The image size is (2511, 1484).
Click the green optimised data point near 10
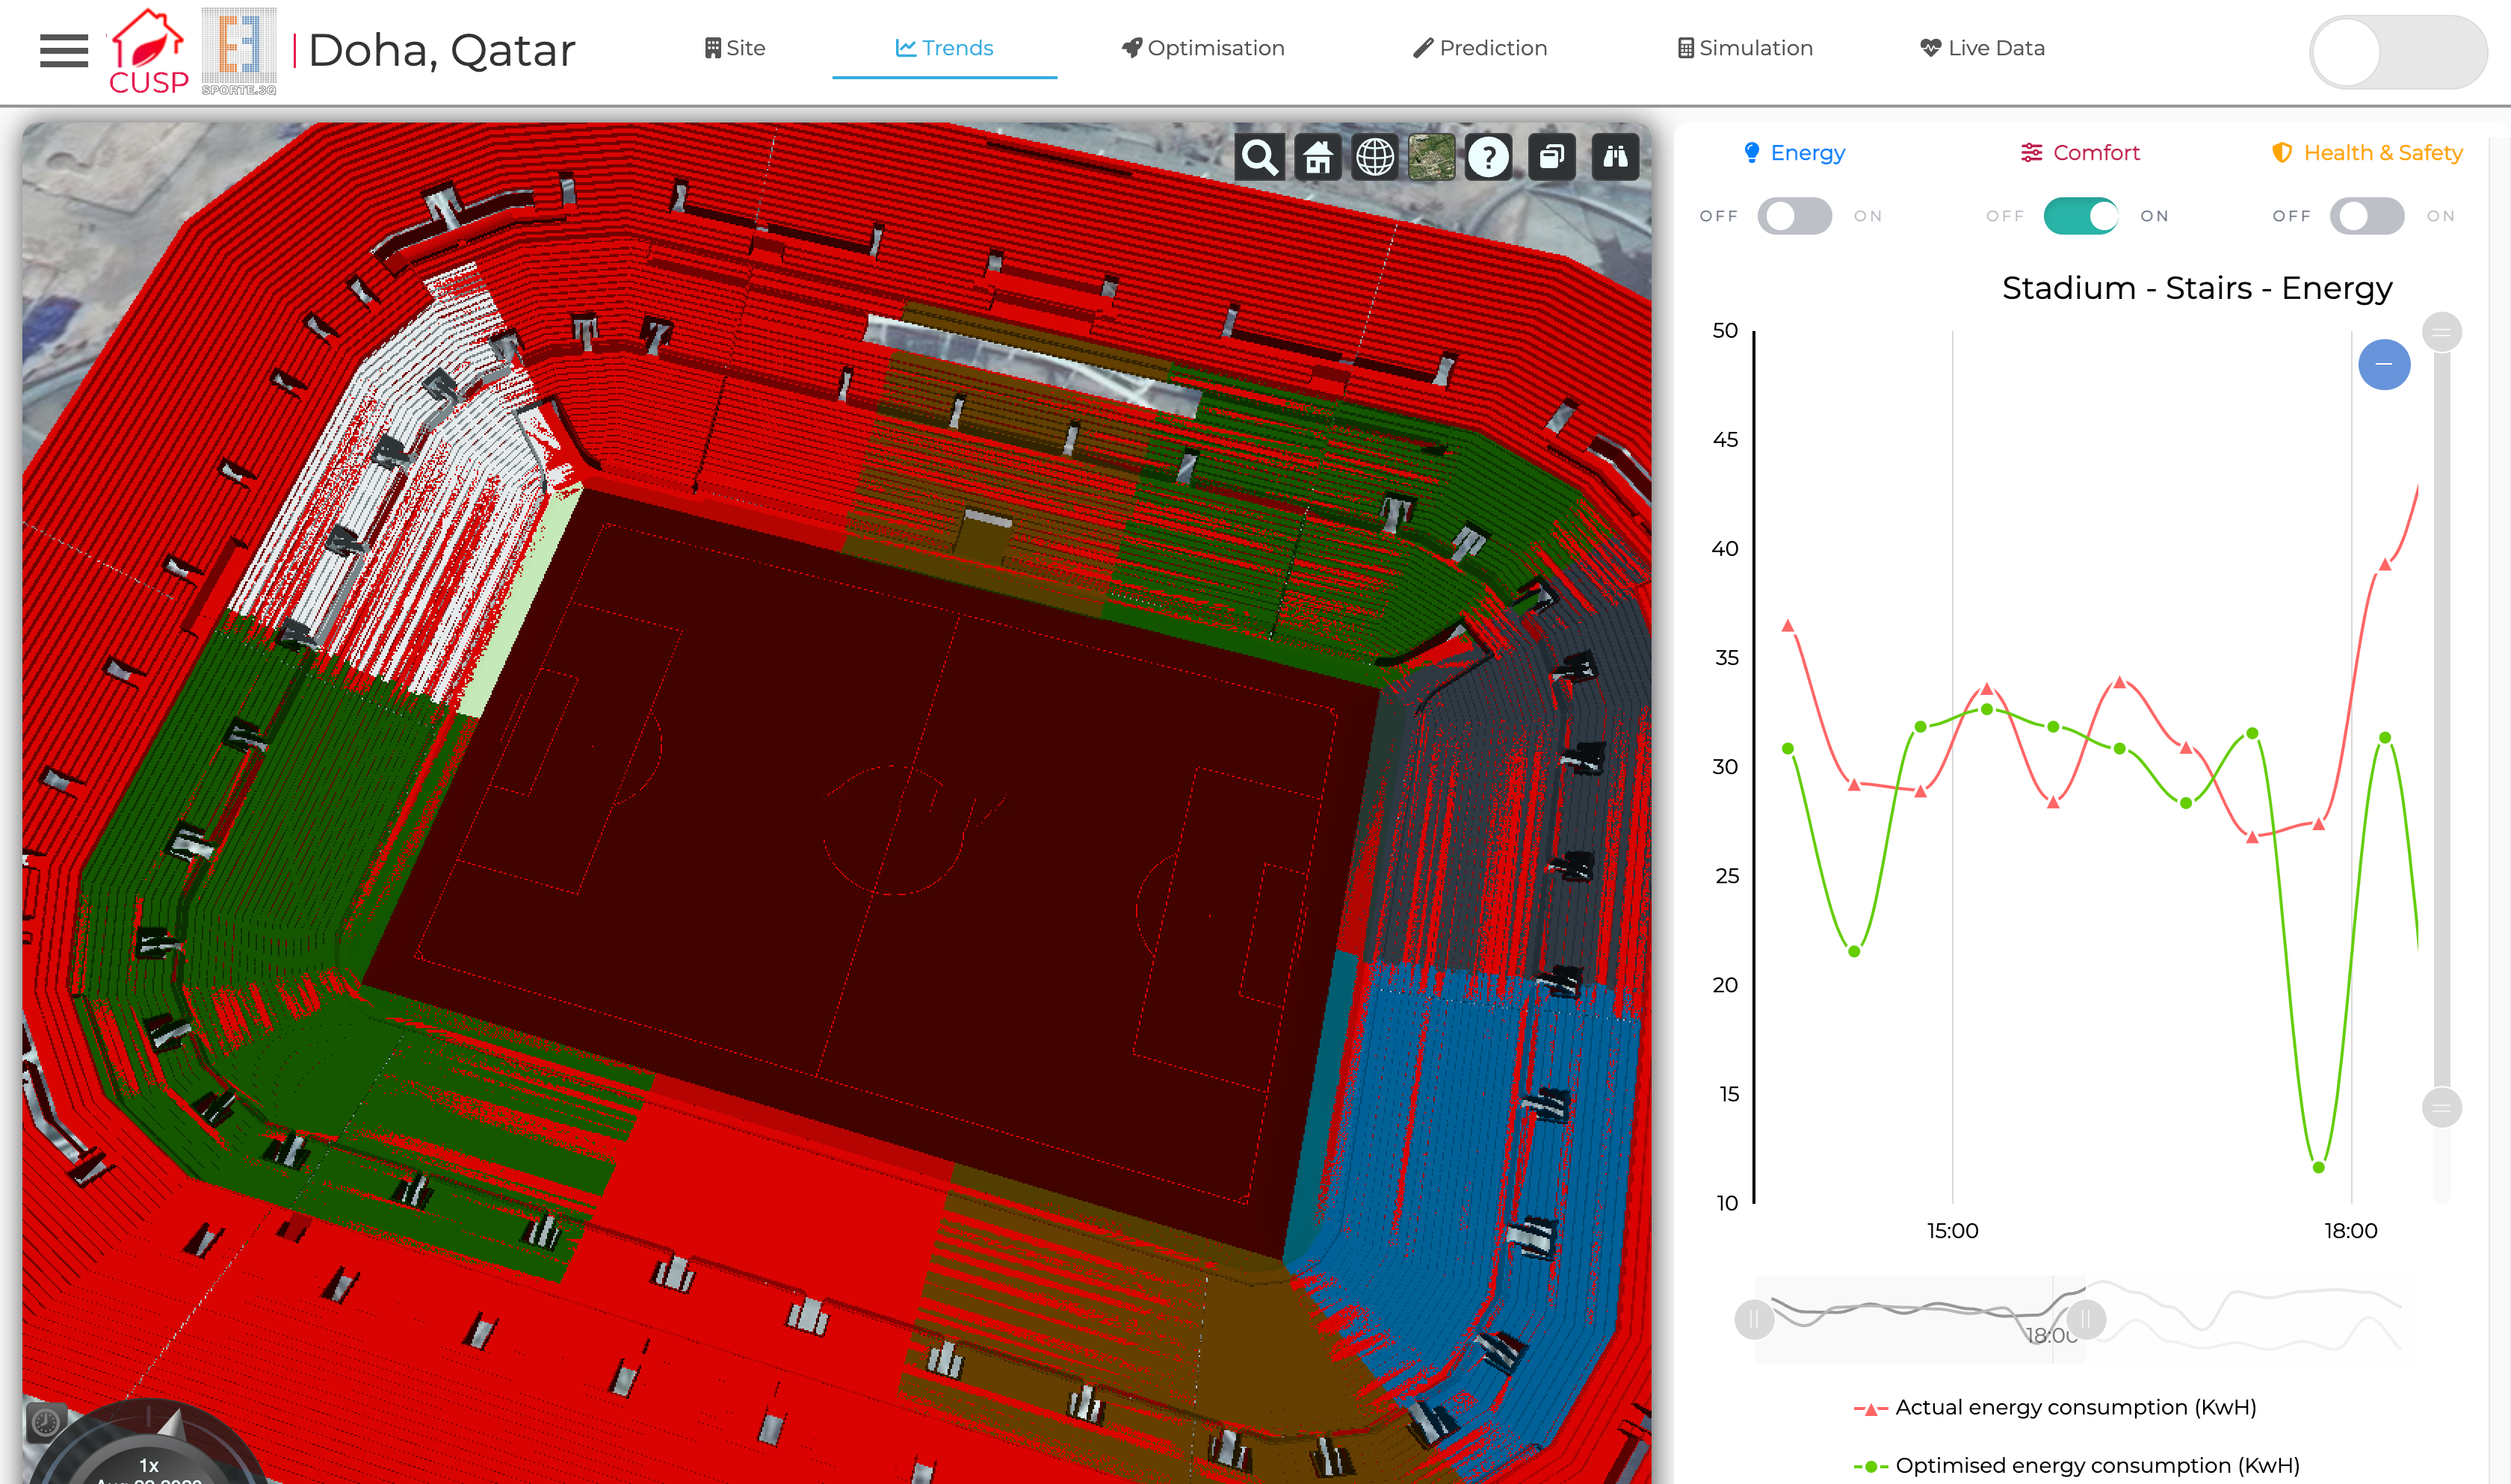(2318, 1167)
